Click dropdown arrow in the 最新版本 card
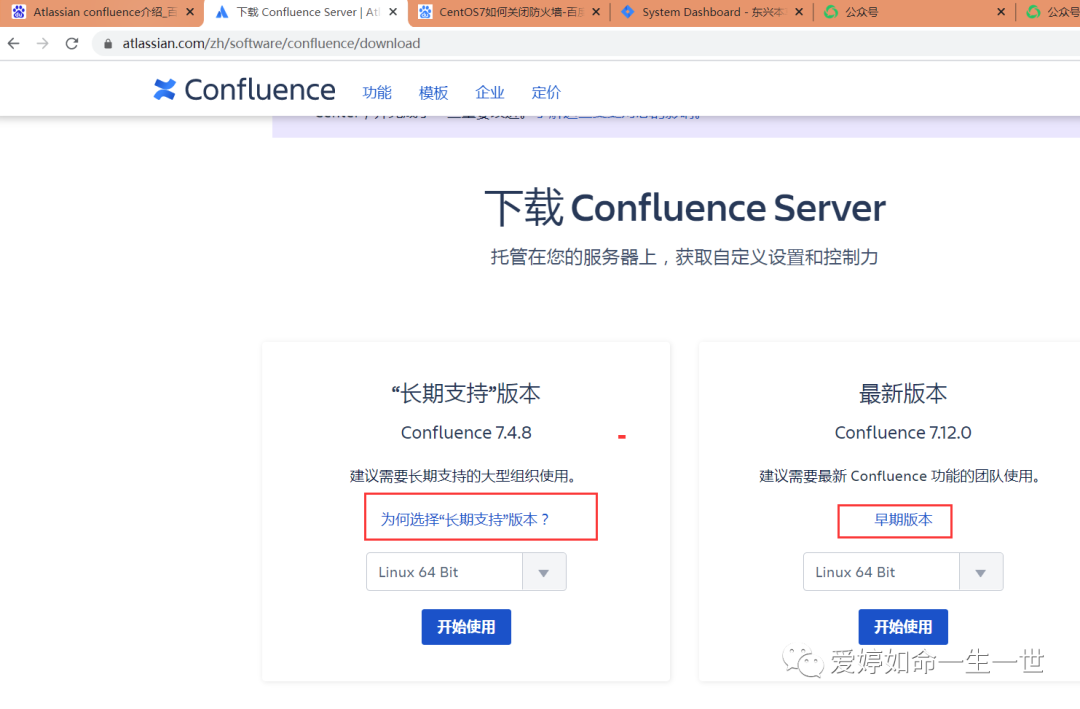This screenshot has height=709, width=1080. pyautogui.click(x=980, y=573)
